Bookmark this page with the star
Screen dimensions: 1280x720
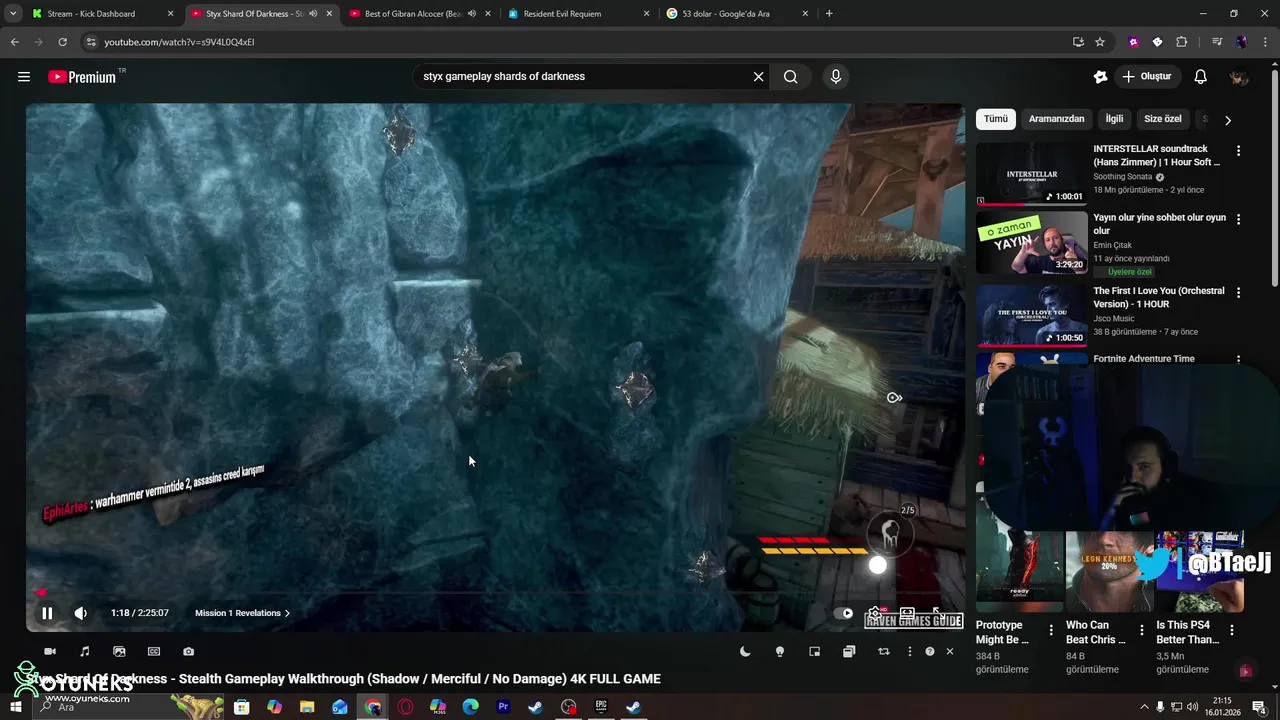1100,42
